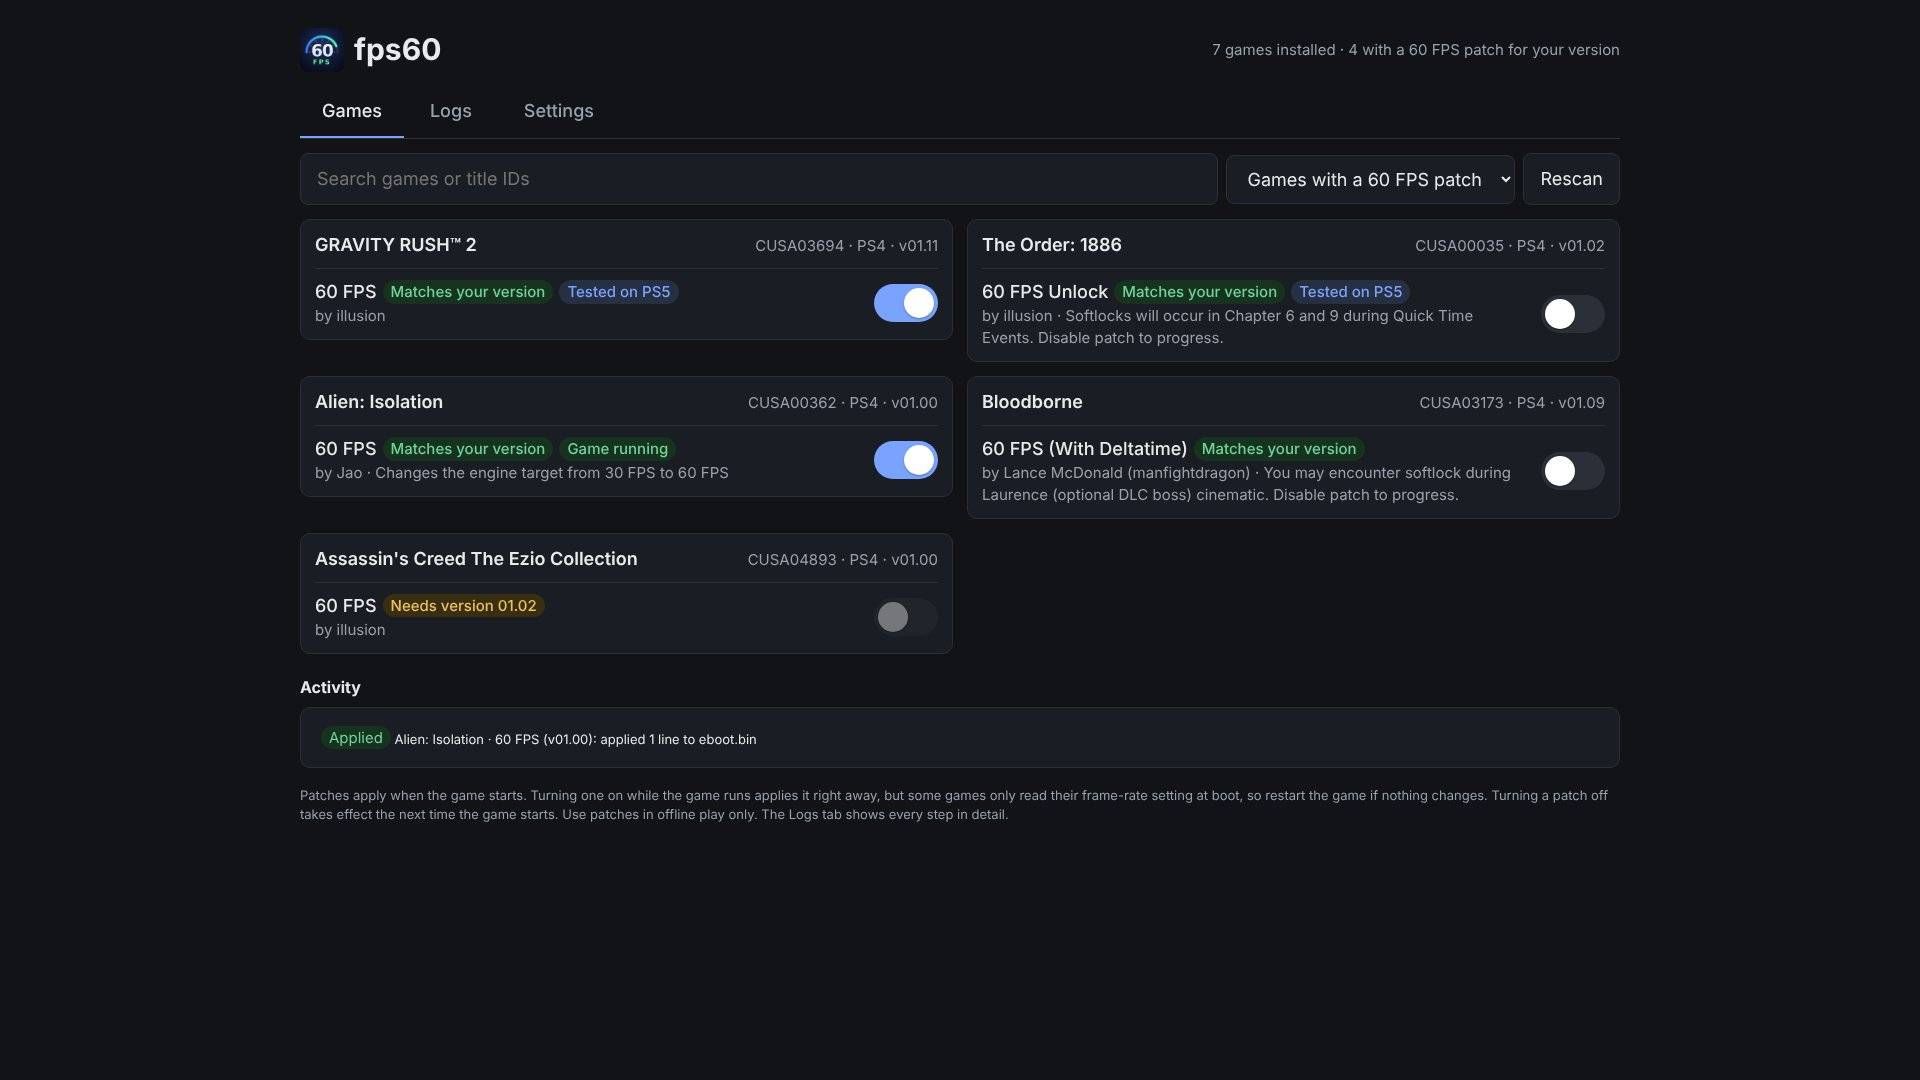
Task: Go to the Settings tab
Action: (x=559, y=111)
